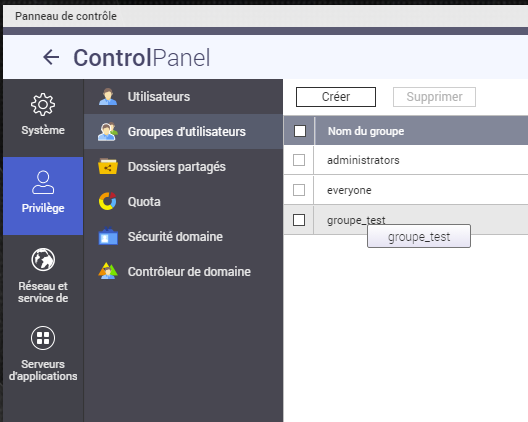Check the administrators group checkbox
The width and height of the screenshot is (528, 422).
coord(299,160)
